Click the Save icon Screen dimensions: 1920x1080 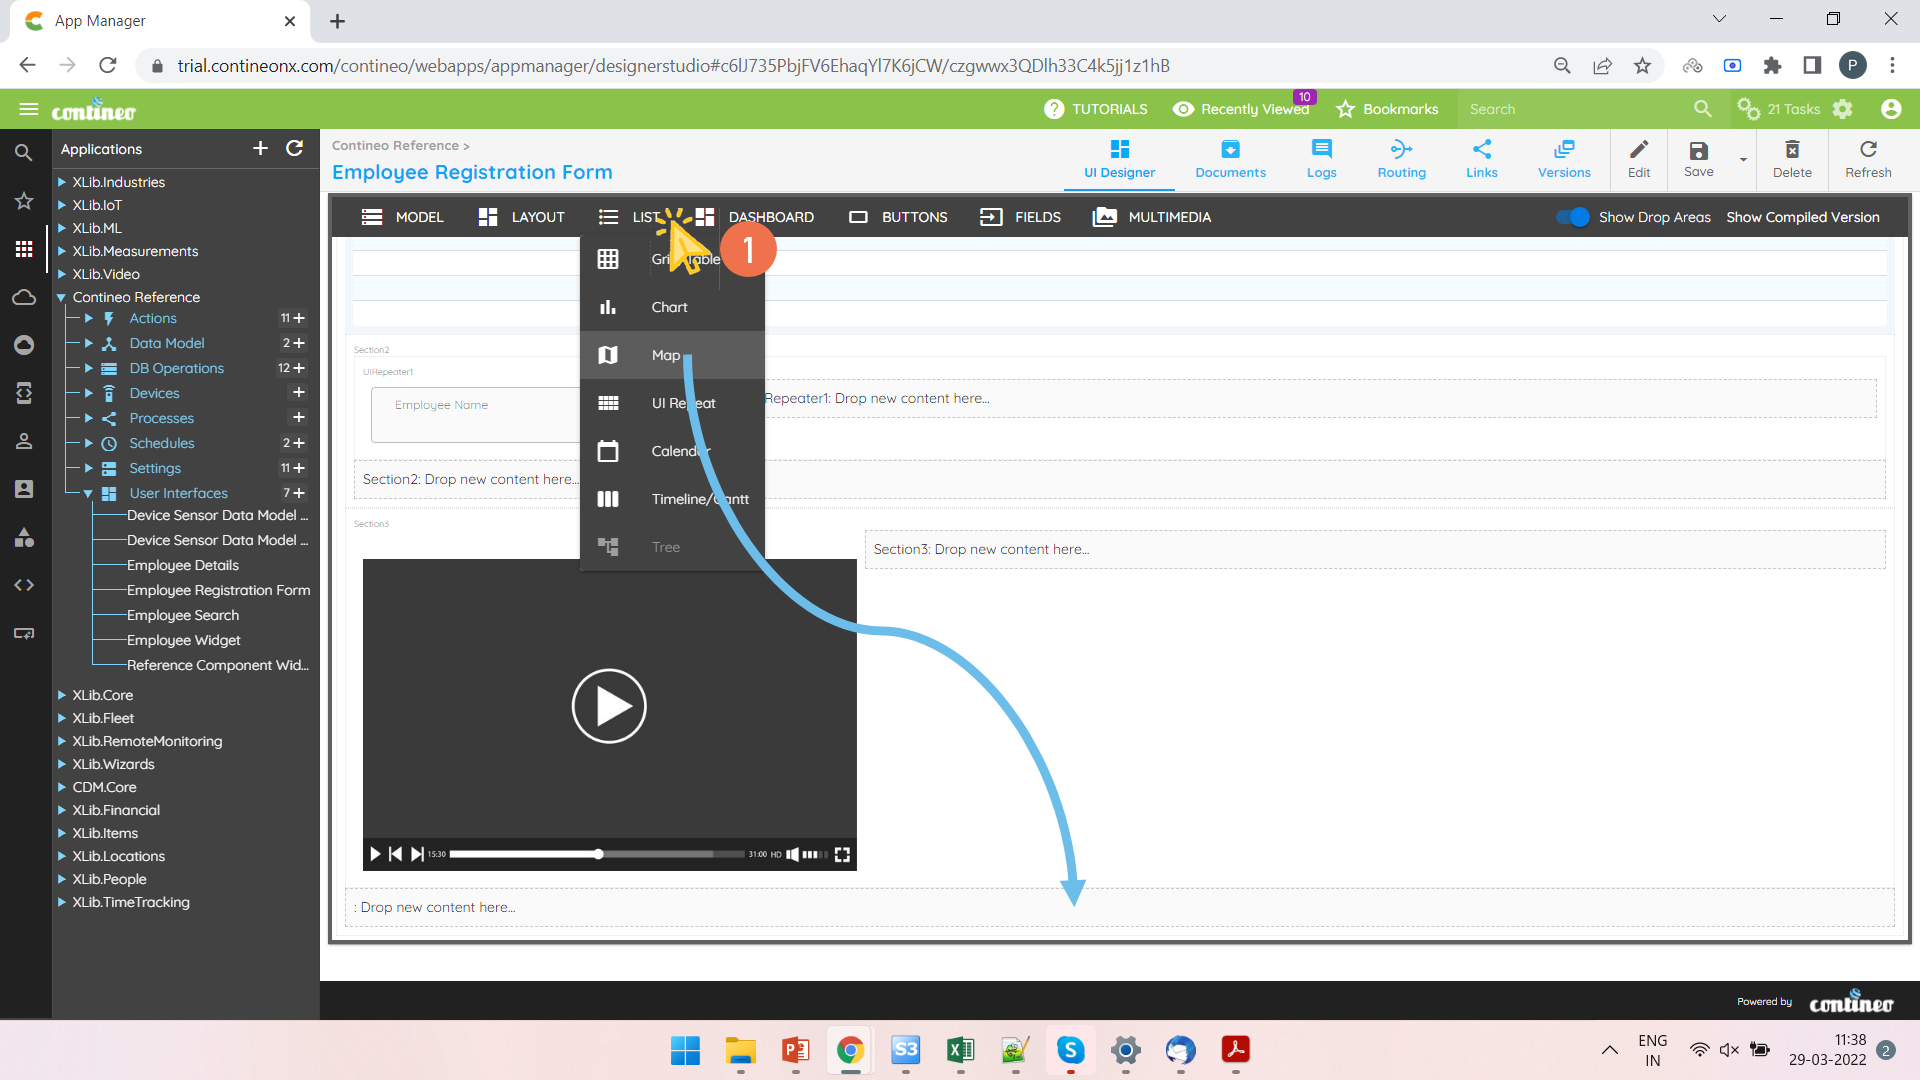[1698, 151]
